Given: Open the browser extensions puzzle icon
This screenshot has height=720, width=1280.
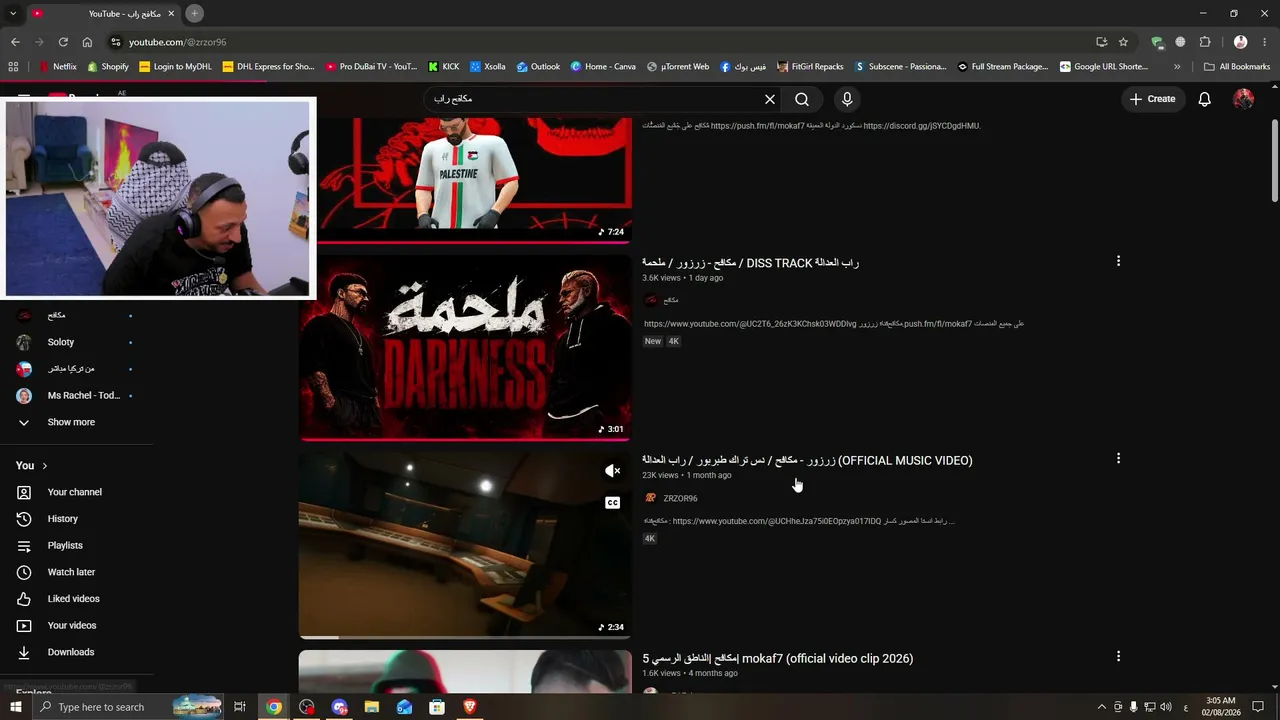Looking at the screenshot, I should click(x=1205, y=42).
